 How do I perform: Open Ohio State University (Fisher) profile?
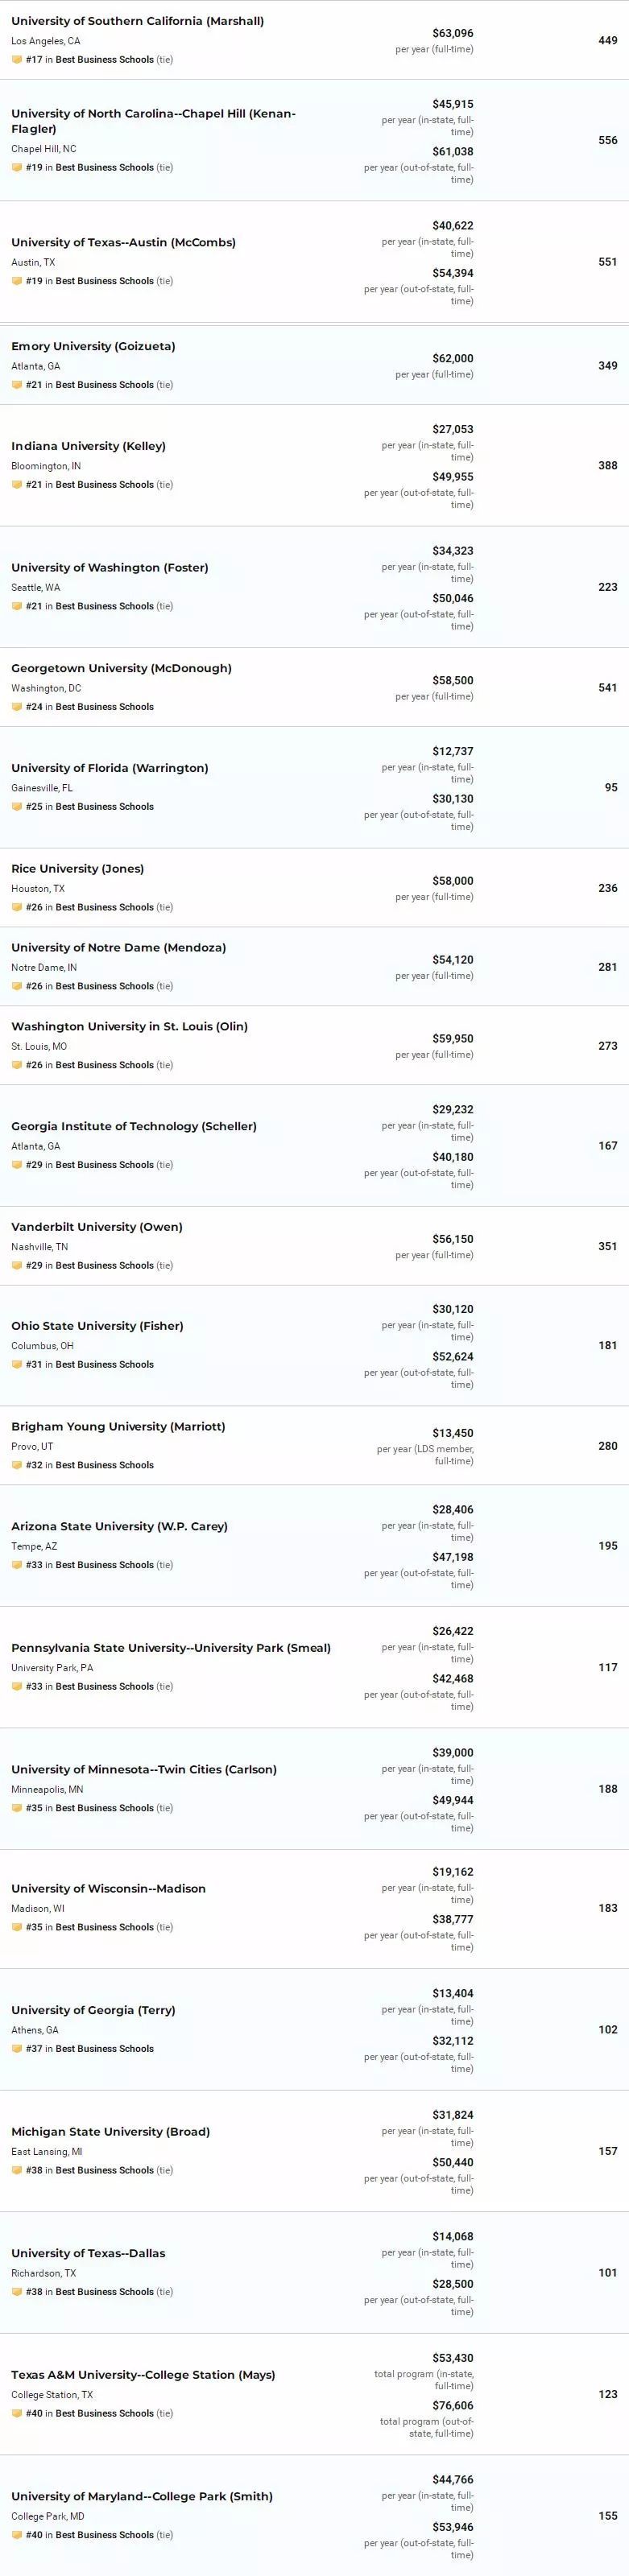tap(98, 1326)
